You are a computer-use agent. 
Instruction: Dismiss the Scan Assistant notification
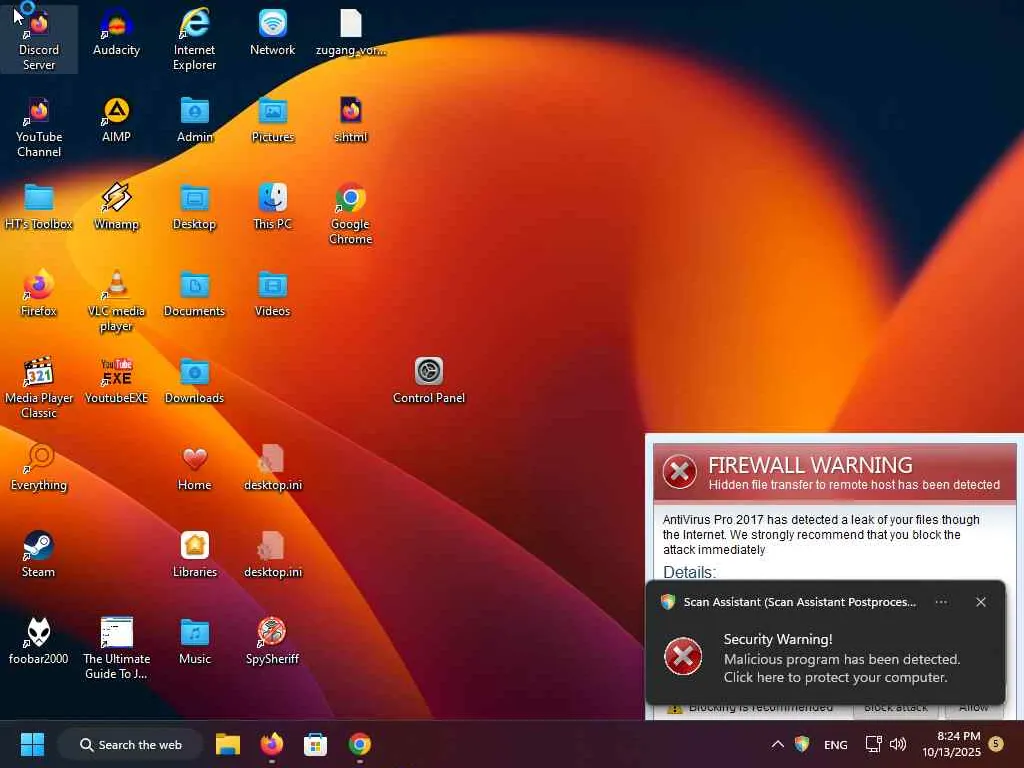click(981, 602)
